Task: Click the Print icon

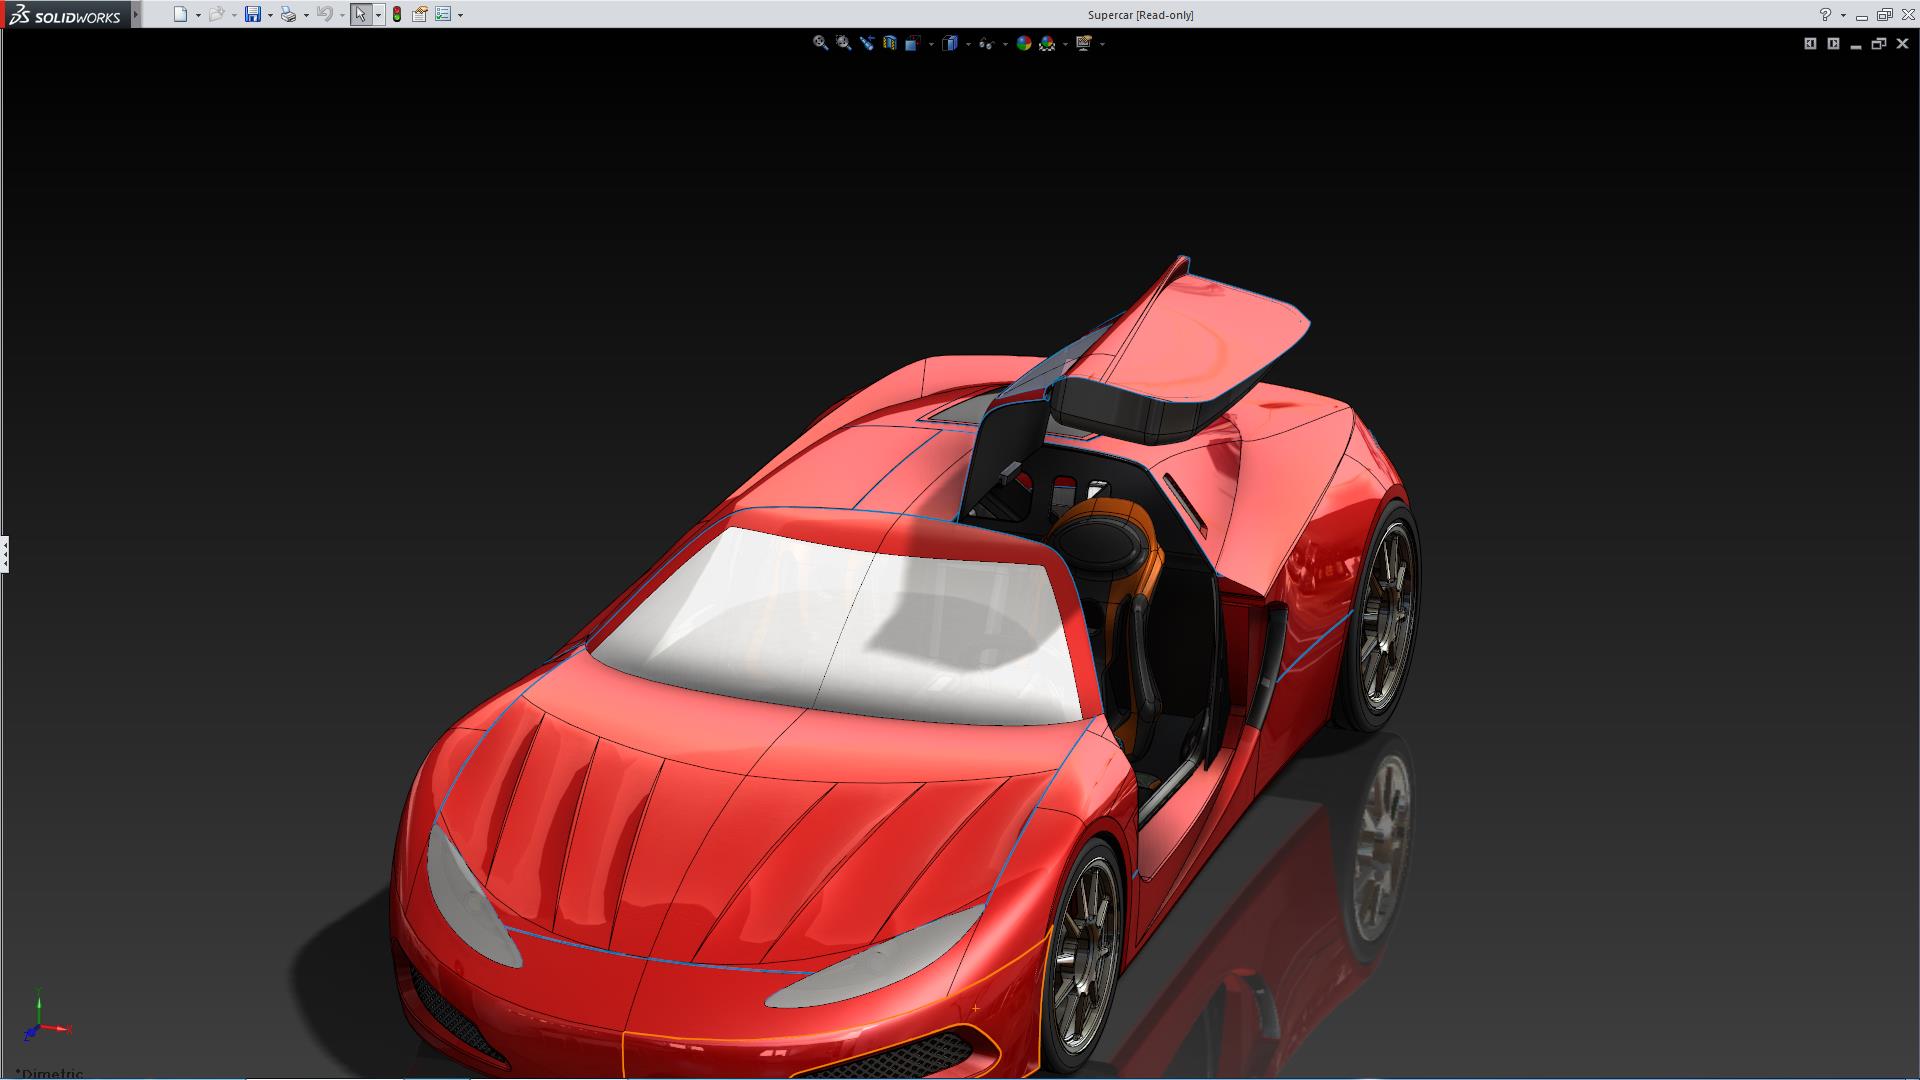Action: pos(288,14)
